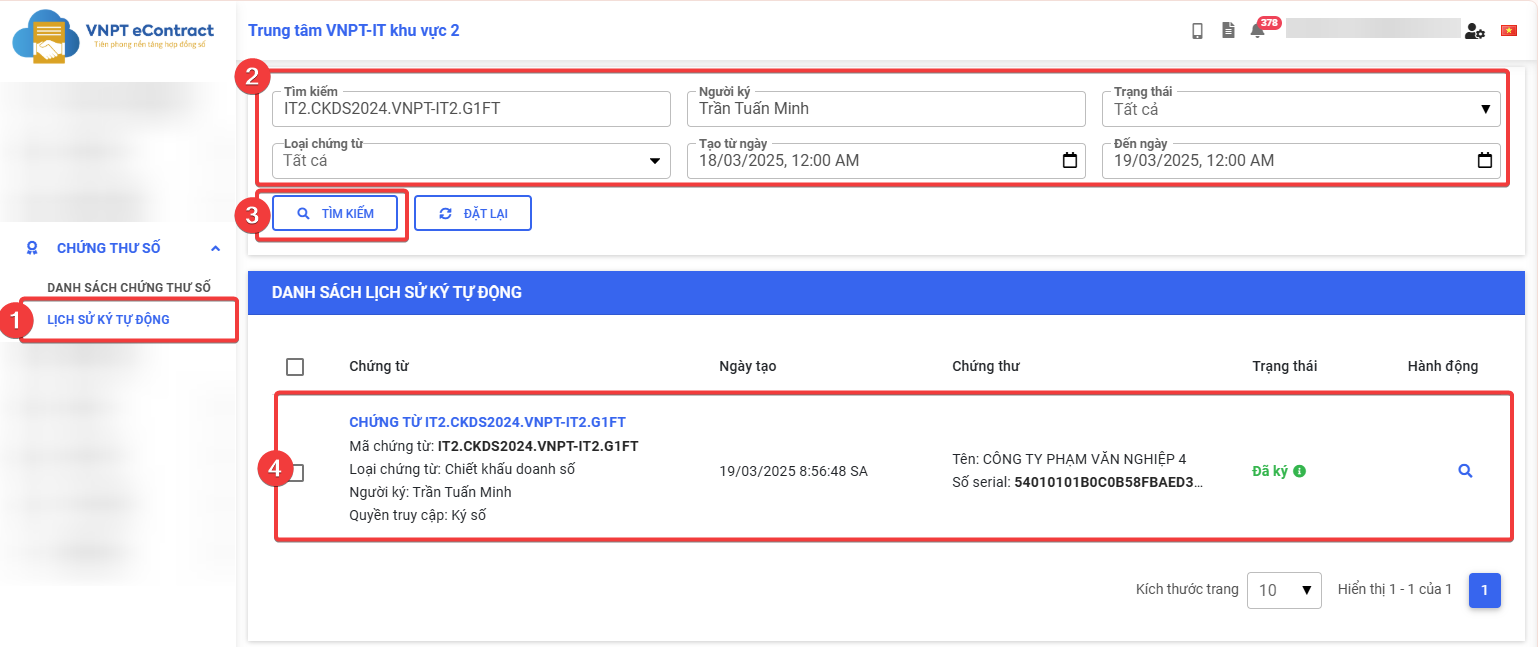
Task: Open LỊCH SỬ KÝ TỰ ĐỘNG menu item
Action: (x=109, y=320)
